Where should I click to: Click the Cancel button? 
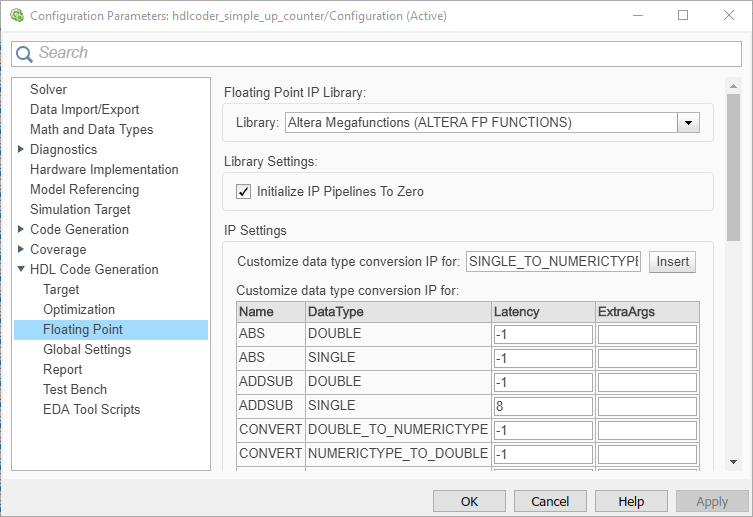[550, 501]
